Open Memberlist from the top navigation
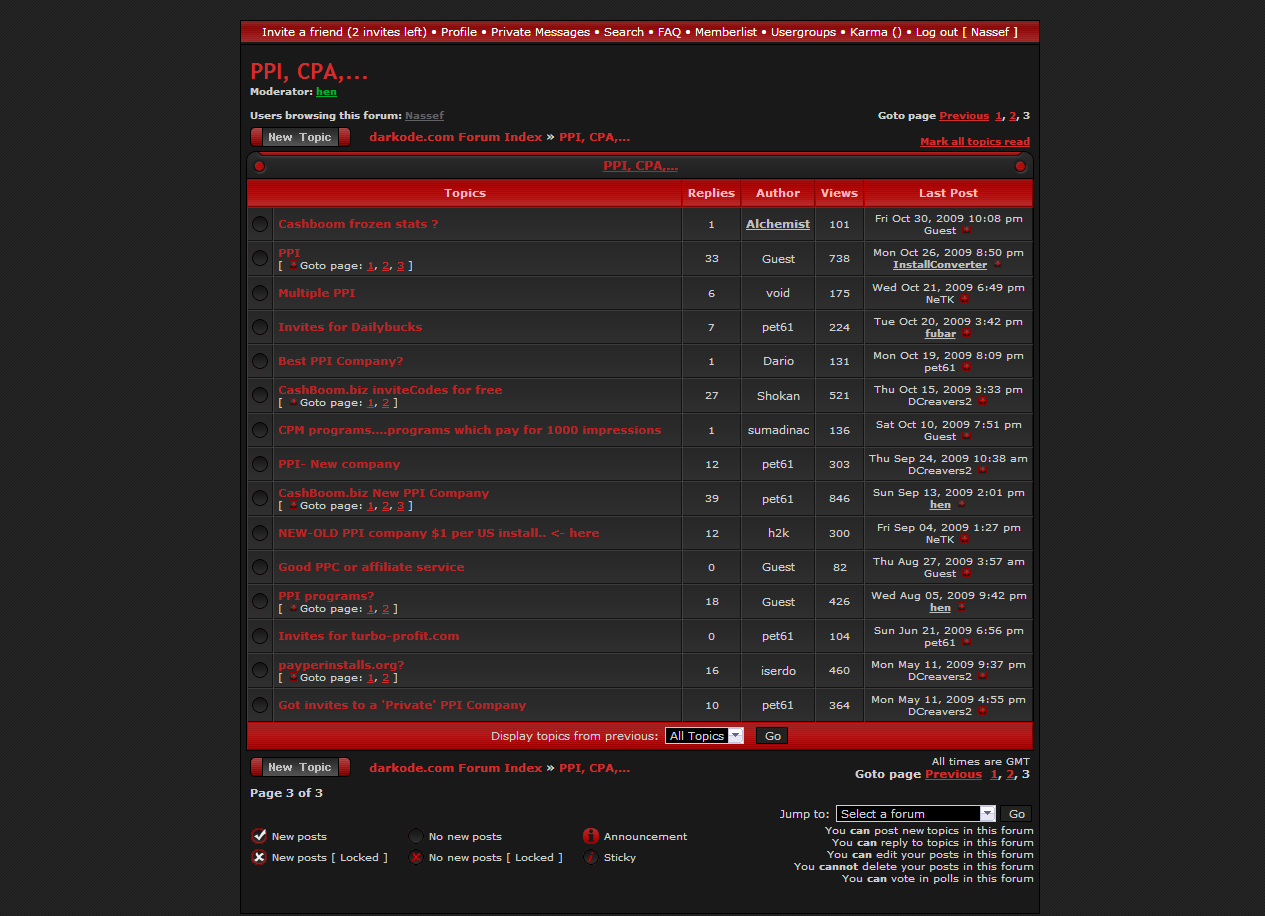The width and height of the screenshot is (1265, 916). [x=726, y=32]
